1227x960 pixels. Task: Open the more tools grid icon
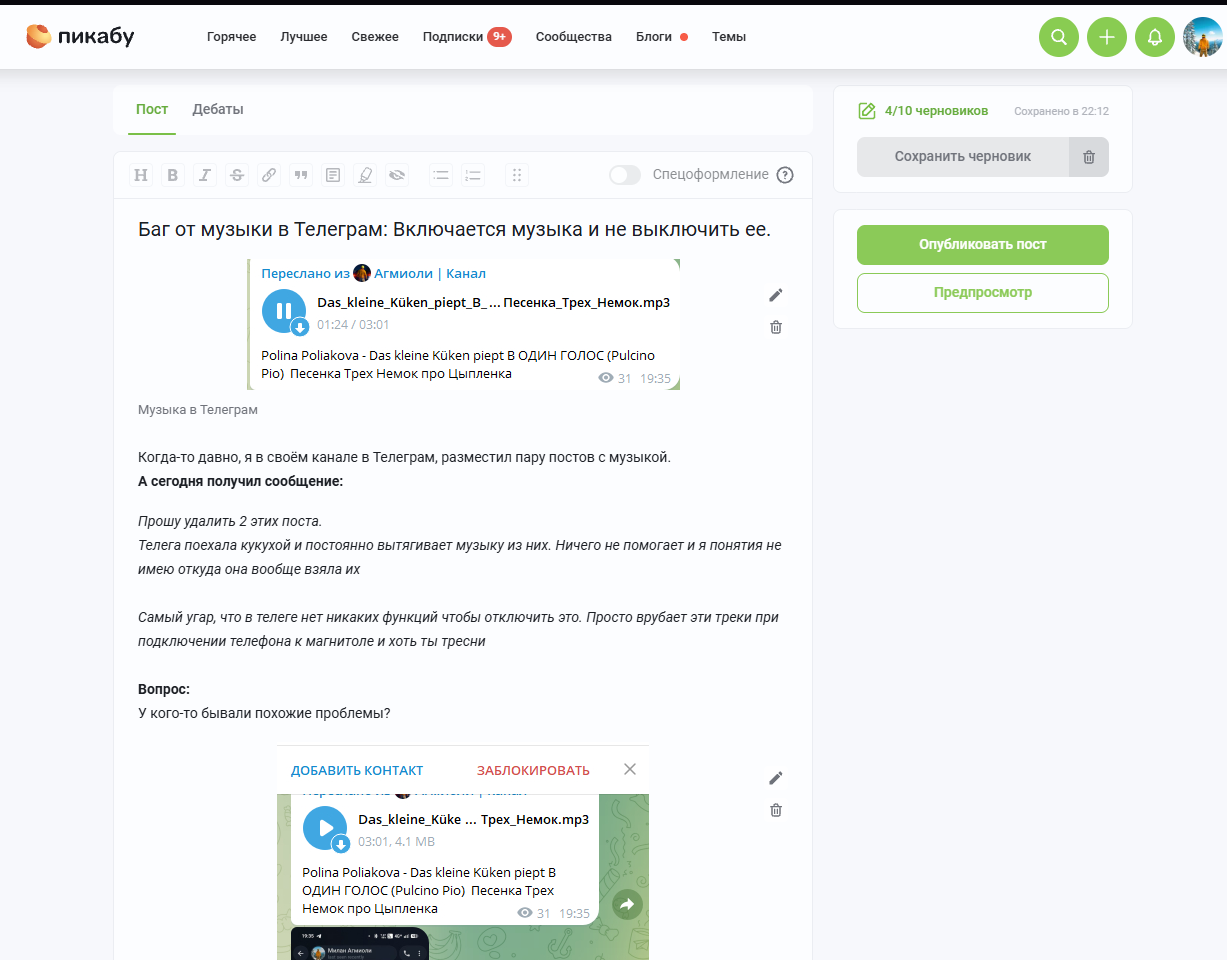point(517,175)
